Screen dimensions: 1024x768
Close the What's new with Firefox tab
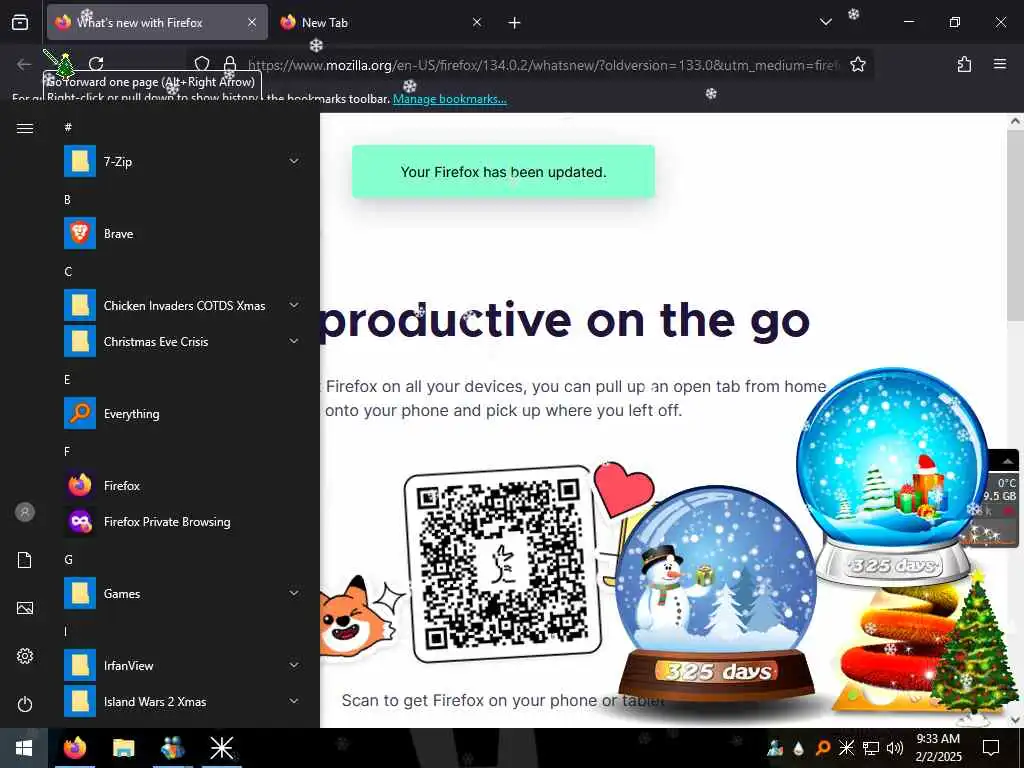click(x=252, y=22)
